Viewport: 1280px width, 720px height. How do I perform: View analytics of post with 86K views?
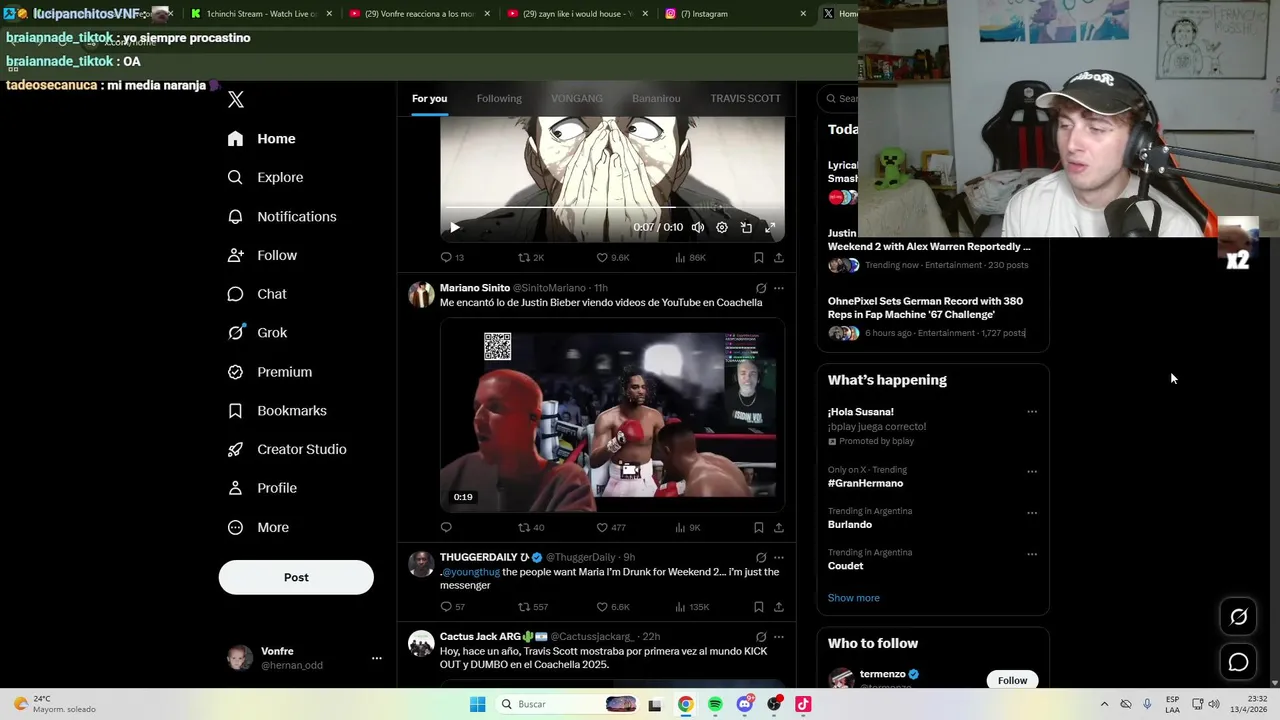click(690, 257)
